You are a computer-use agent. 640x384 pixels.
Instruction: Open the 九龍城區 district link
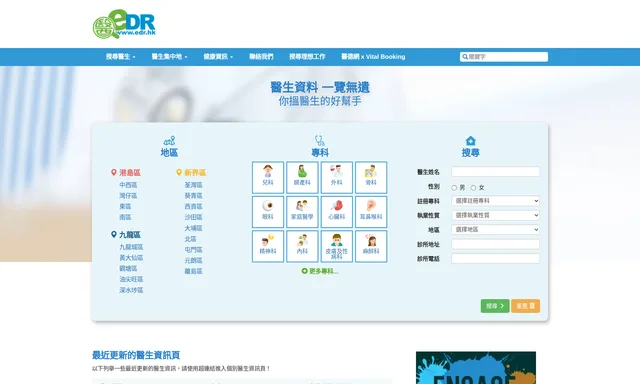131,247
